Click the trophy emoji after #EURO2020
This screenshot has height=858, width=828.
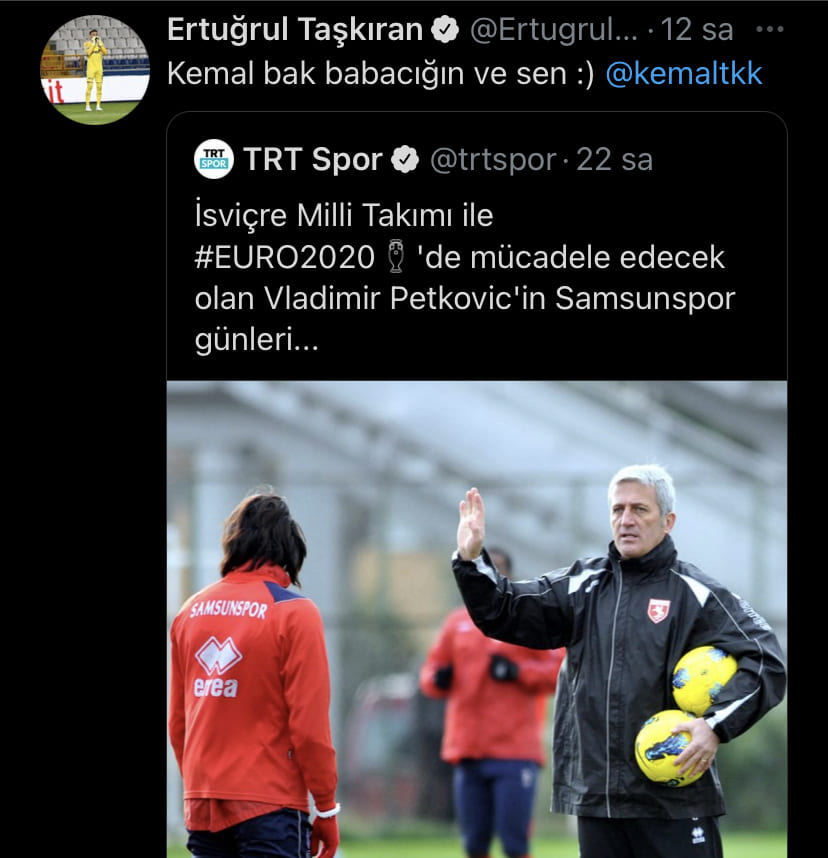395,256
